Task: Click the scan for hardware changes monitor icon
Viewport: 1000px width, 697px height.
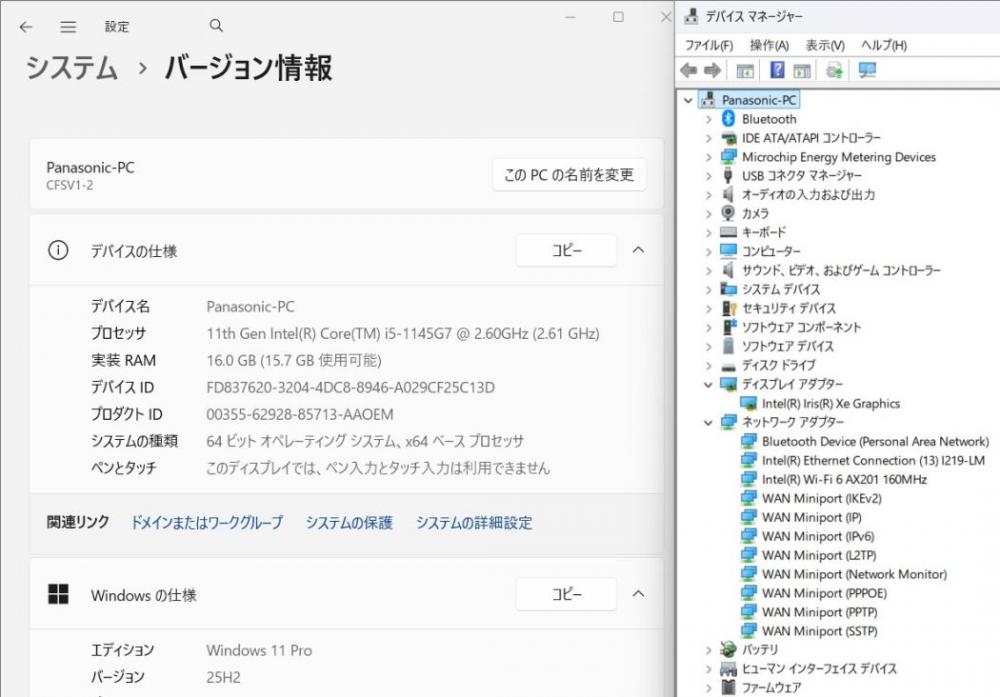Action: point(867,70)
